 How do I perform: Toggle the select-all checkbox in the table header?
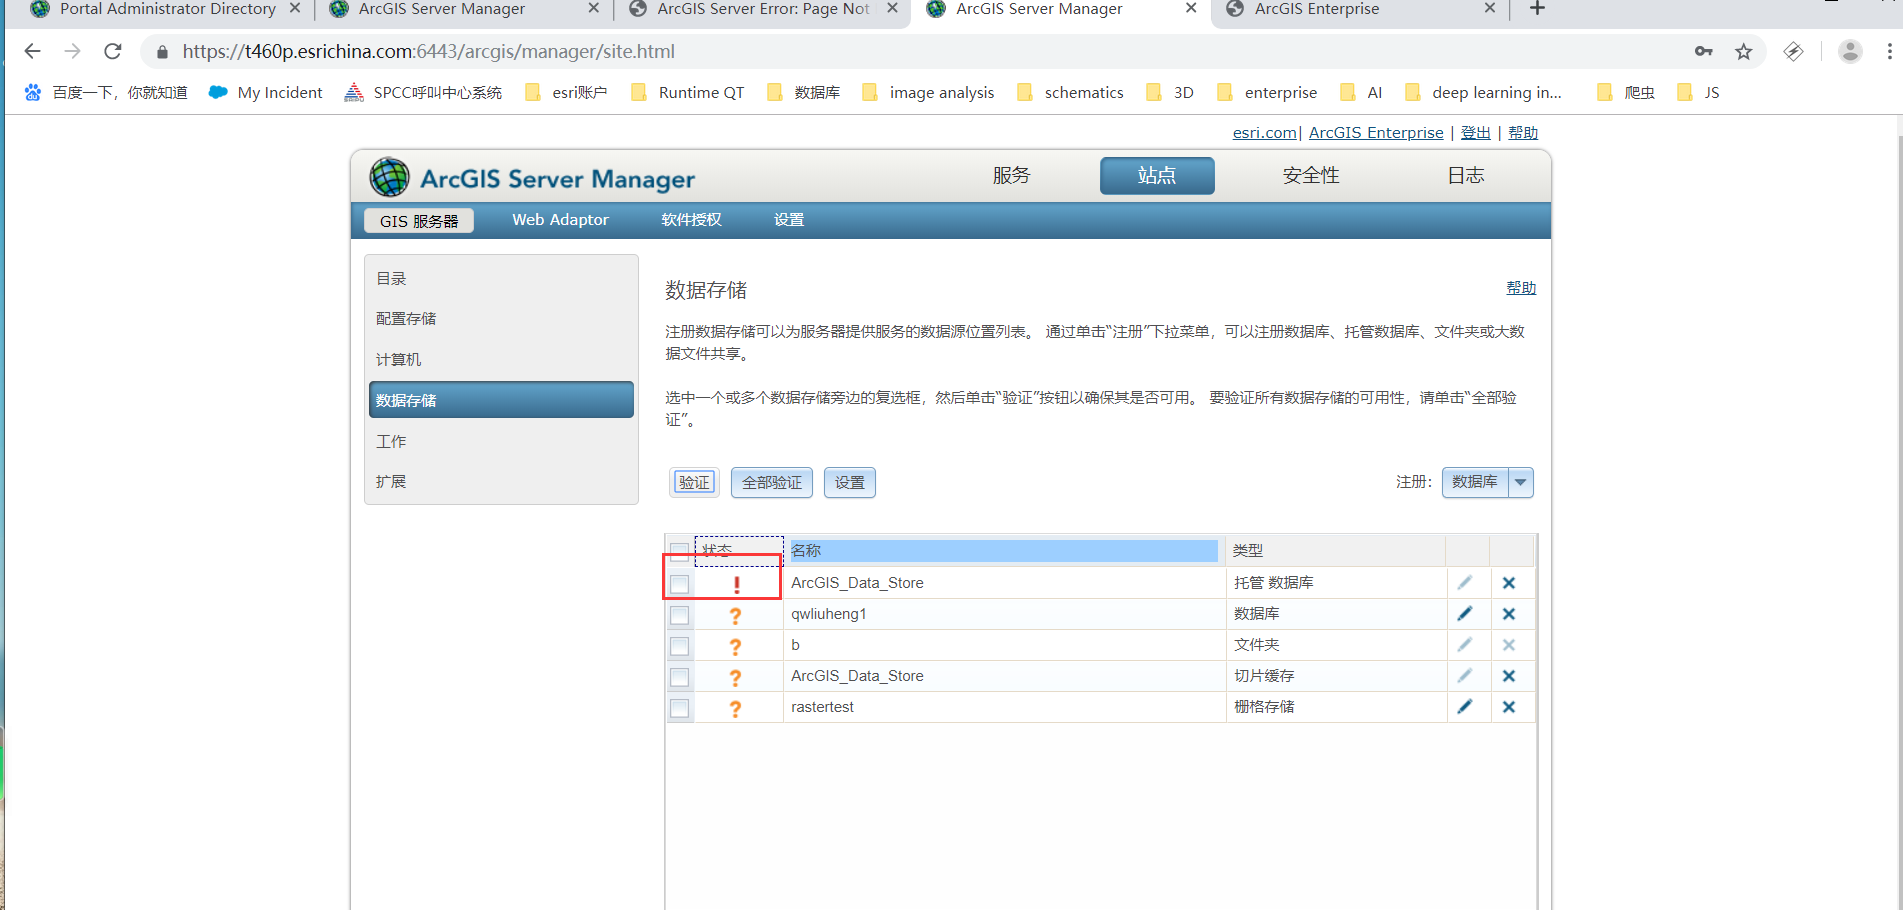tap(680, 550)
